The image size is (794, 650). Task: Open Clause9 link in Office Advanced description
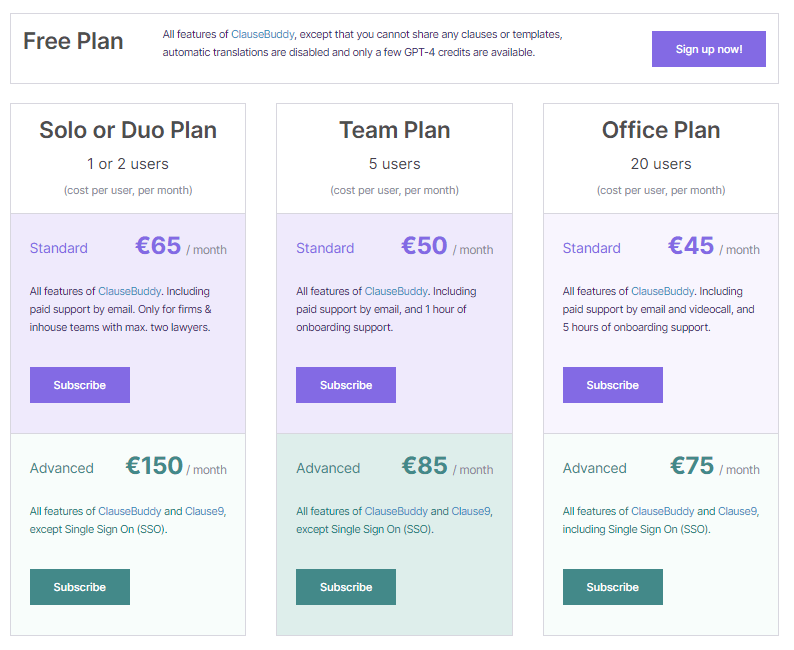point(737,511)
